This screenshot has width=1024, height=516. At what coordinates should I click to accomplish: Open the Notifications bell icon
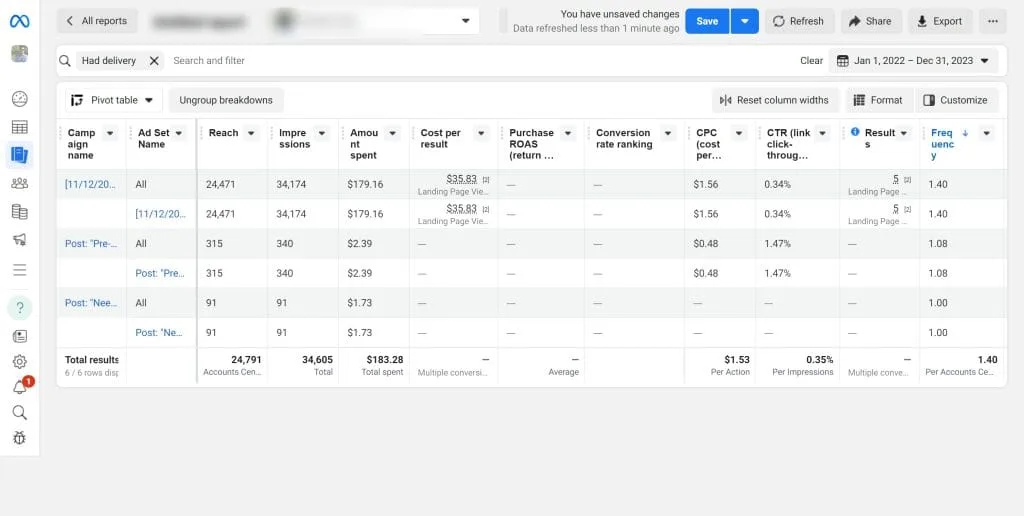point(20,387)
